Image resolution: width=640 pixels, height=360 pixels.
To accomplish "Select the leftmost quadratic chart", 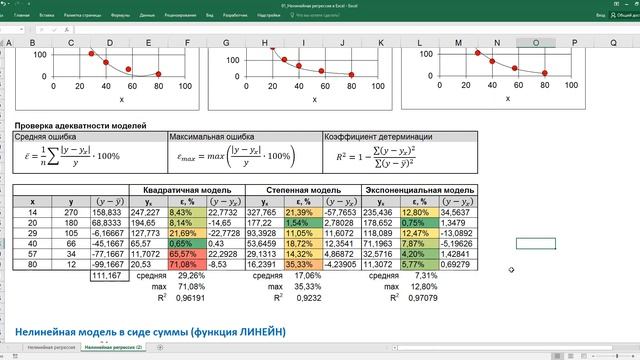I will 107,79.
